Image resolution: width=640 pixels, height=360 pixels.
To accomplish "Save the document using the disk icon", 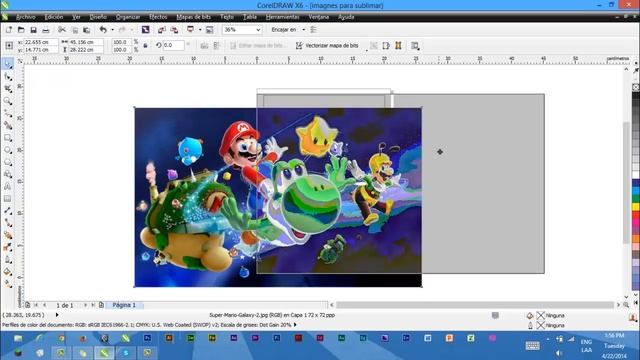I will click(x=33, y=30).
